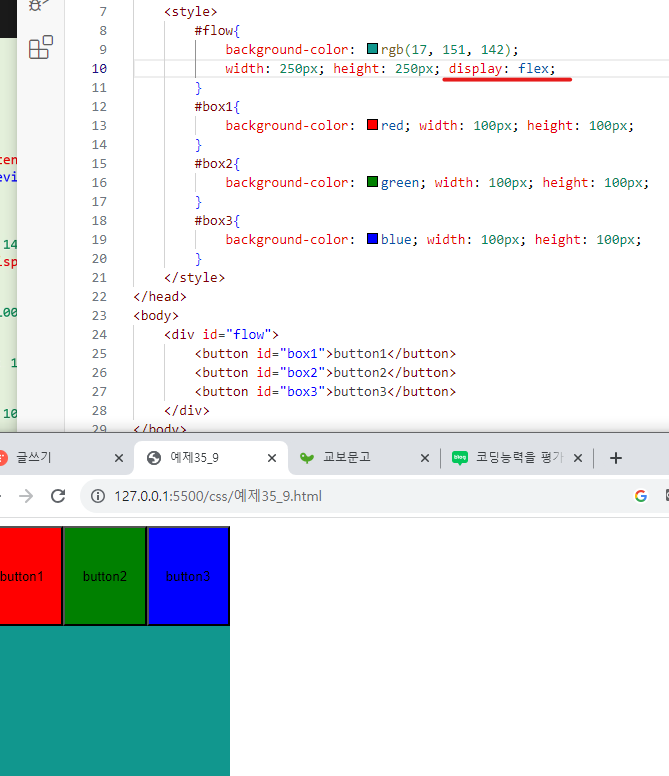Open a new browser tab
The width and height of the screenshot is (669, 776).
[x=616, y=458]
